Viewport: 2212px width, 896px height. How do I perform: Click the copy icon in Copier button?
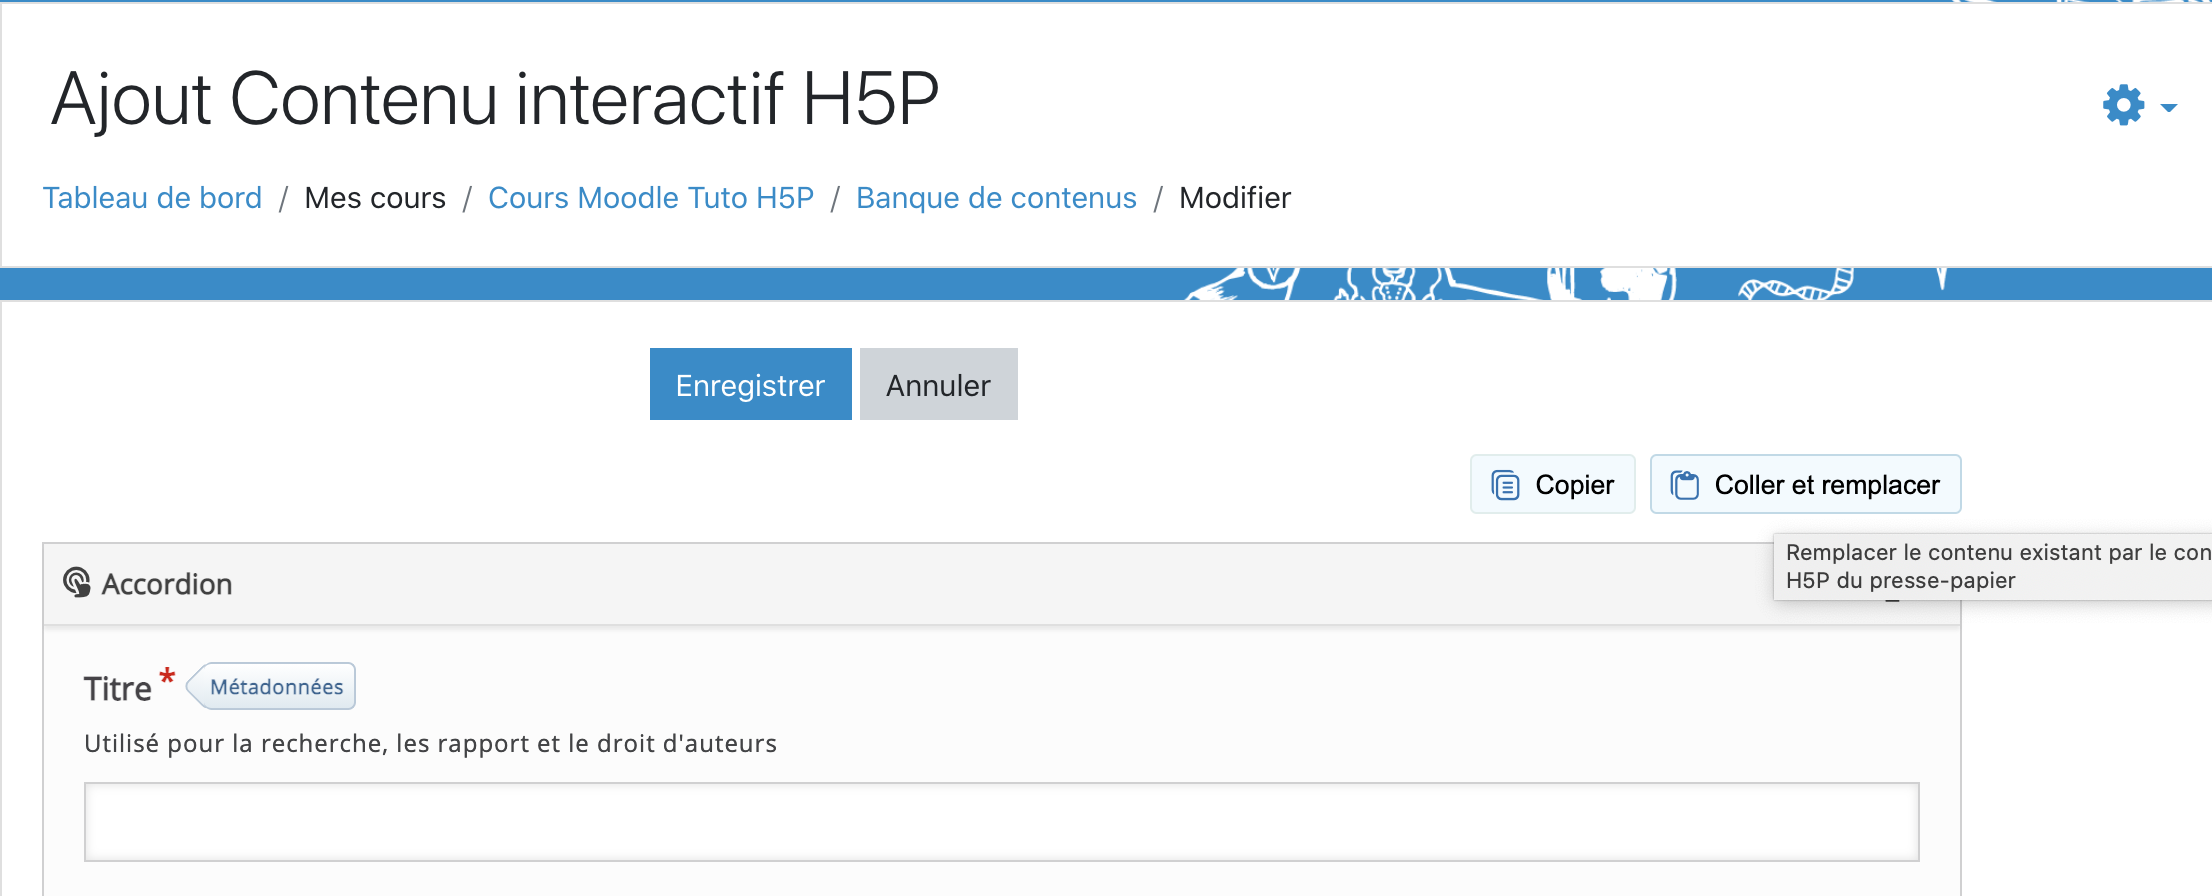pos(1505,485)
